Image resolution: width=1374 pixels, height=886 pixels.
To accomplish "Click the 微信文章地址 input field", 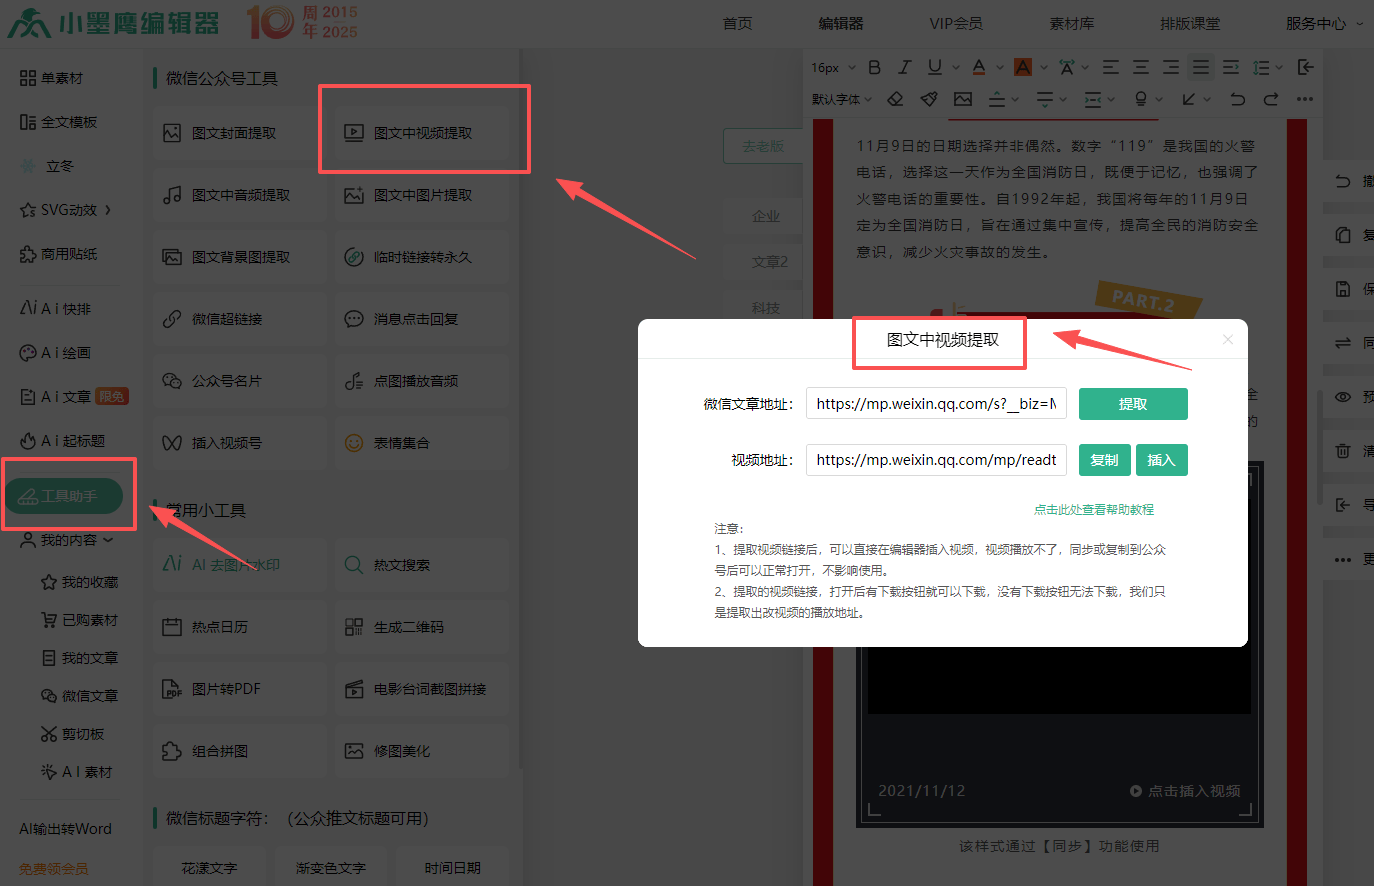I will tap(936, 404).
